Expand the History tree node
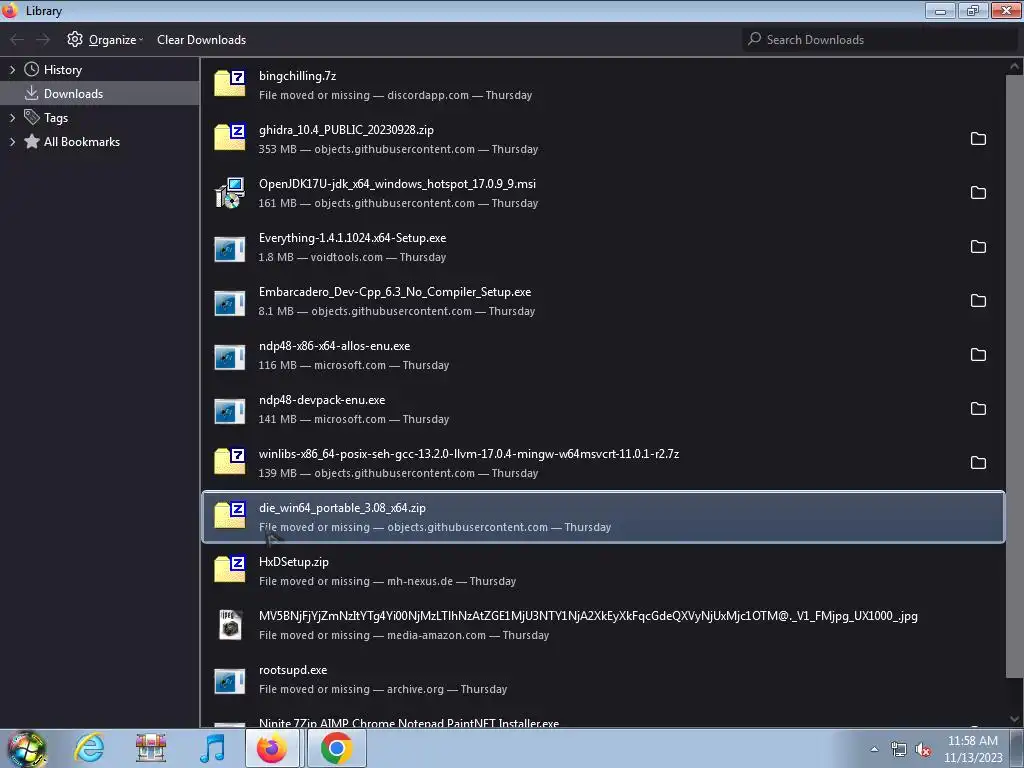The width and height of the screenshot is (1024, 768). (12, 69)
